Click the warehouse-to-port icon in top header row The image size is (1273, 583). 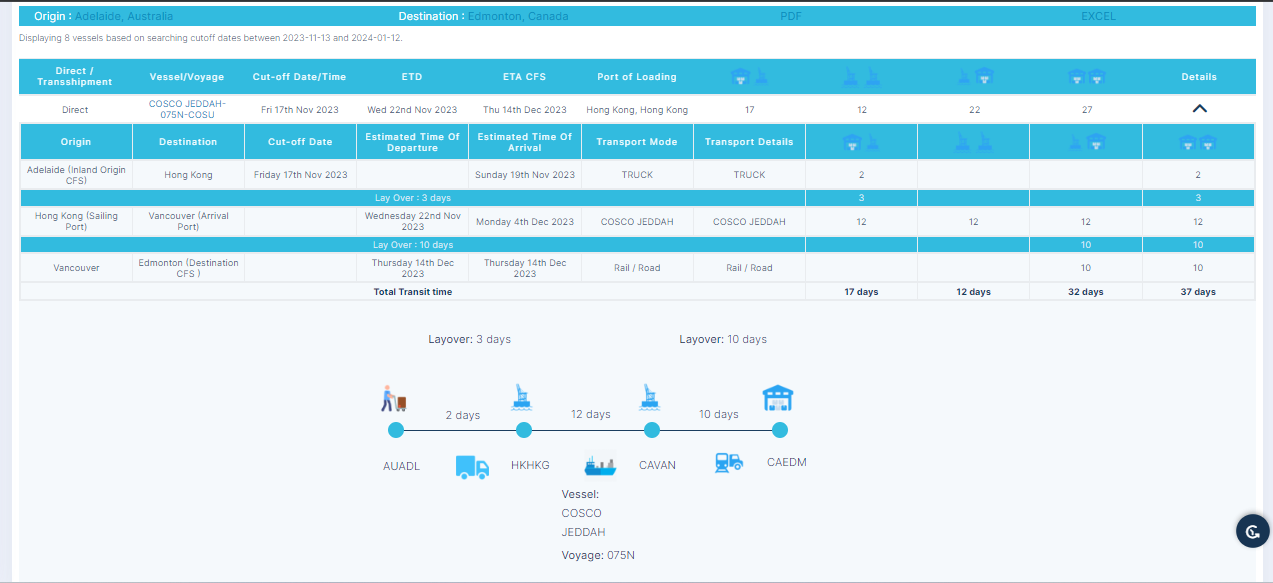click(748, 77)
